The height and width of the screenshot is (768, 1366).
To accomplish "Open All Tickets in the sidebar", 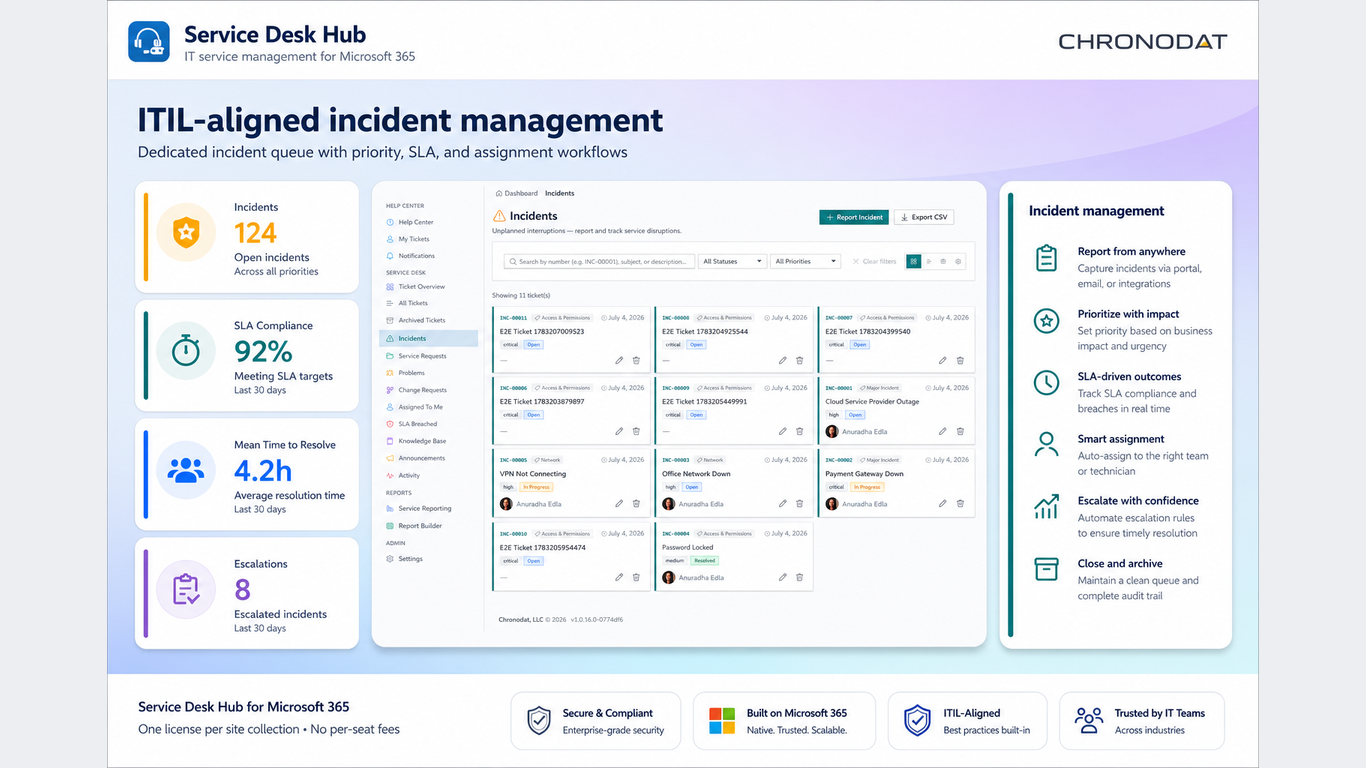I will 407,303.
